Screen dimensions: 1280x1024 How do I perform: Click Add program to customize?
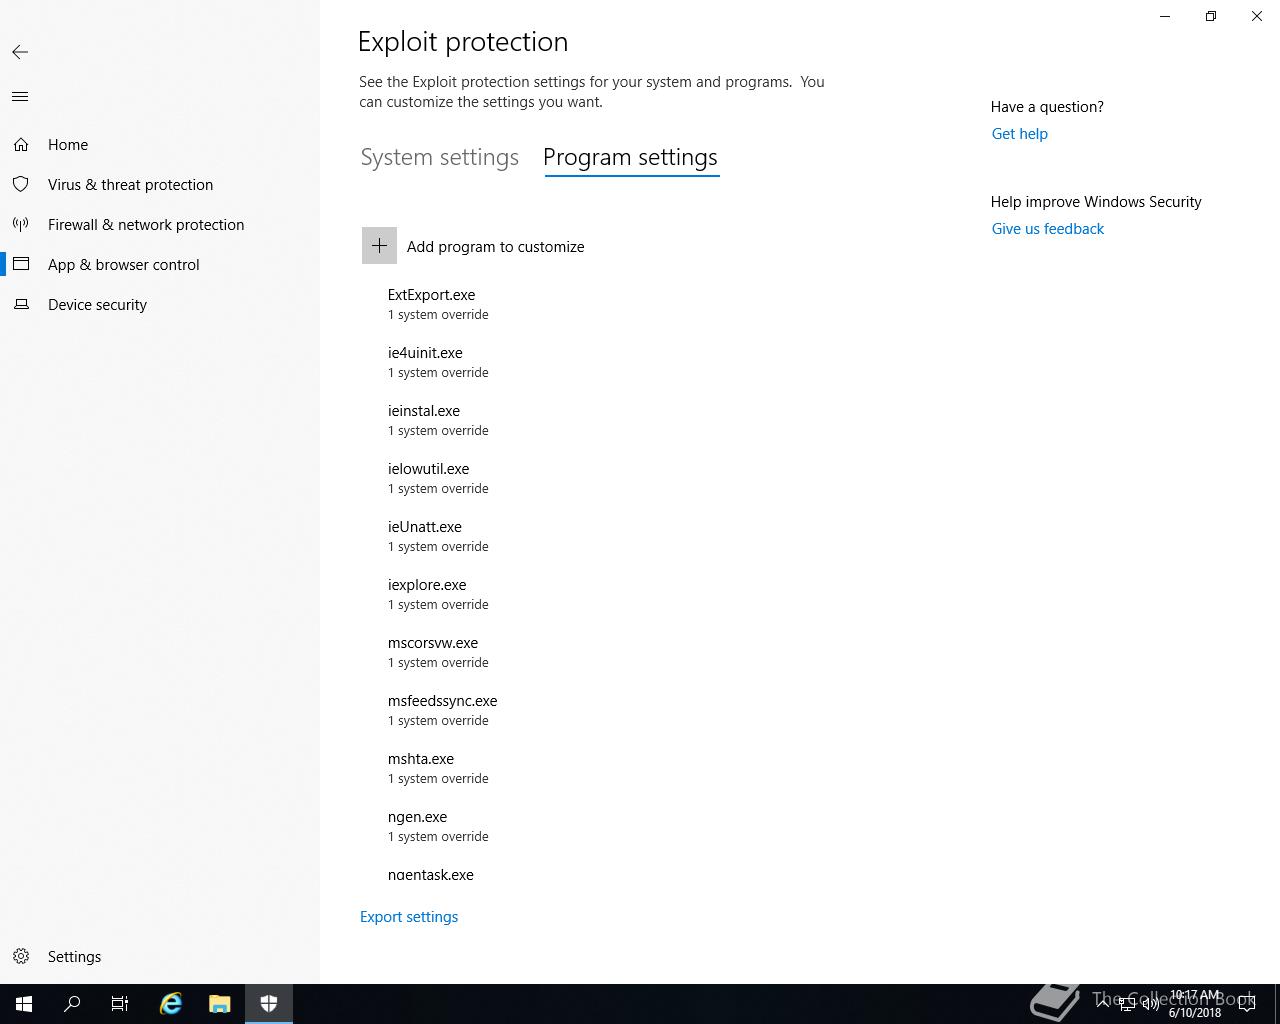click(495, 247)
